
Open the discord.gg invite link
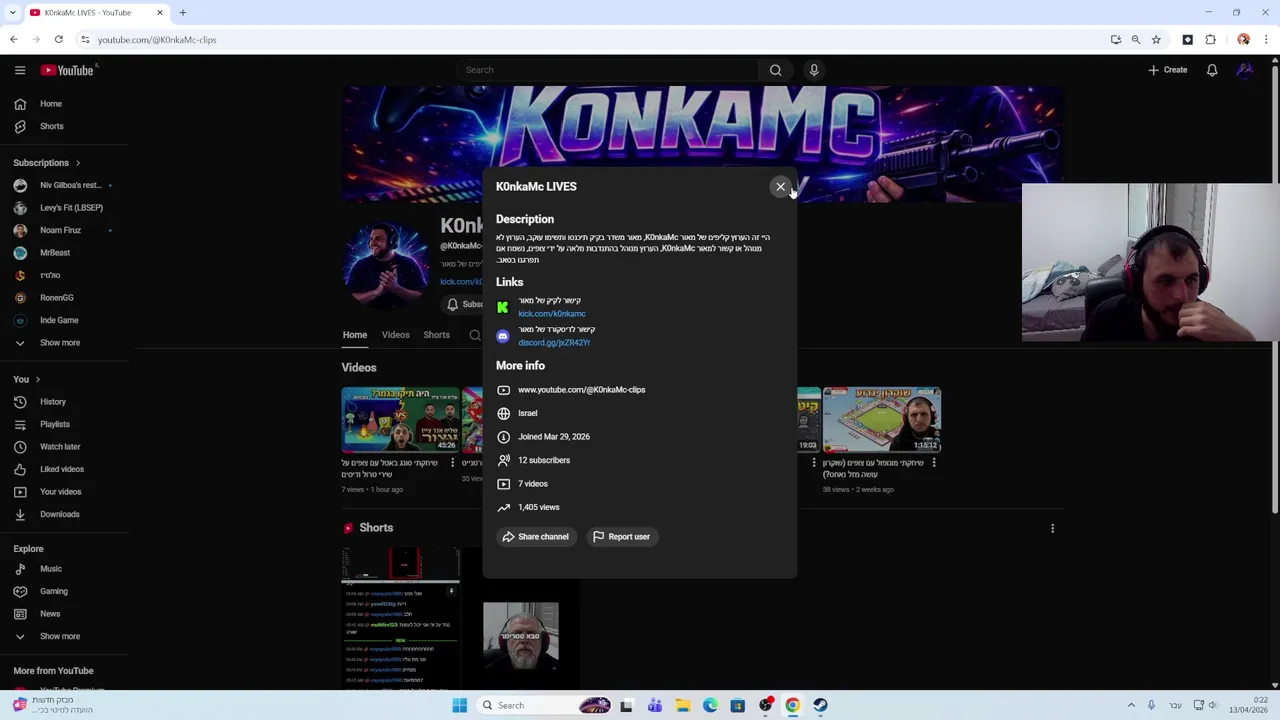tap(554, 343)
